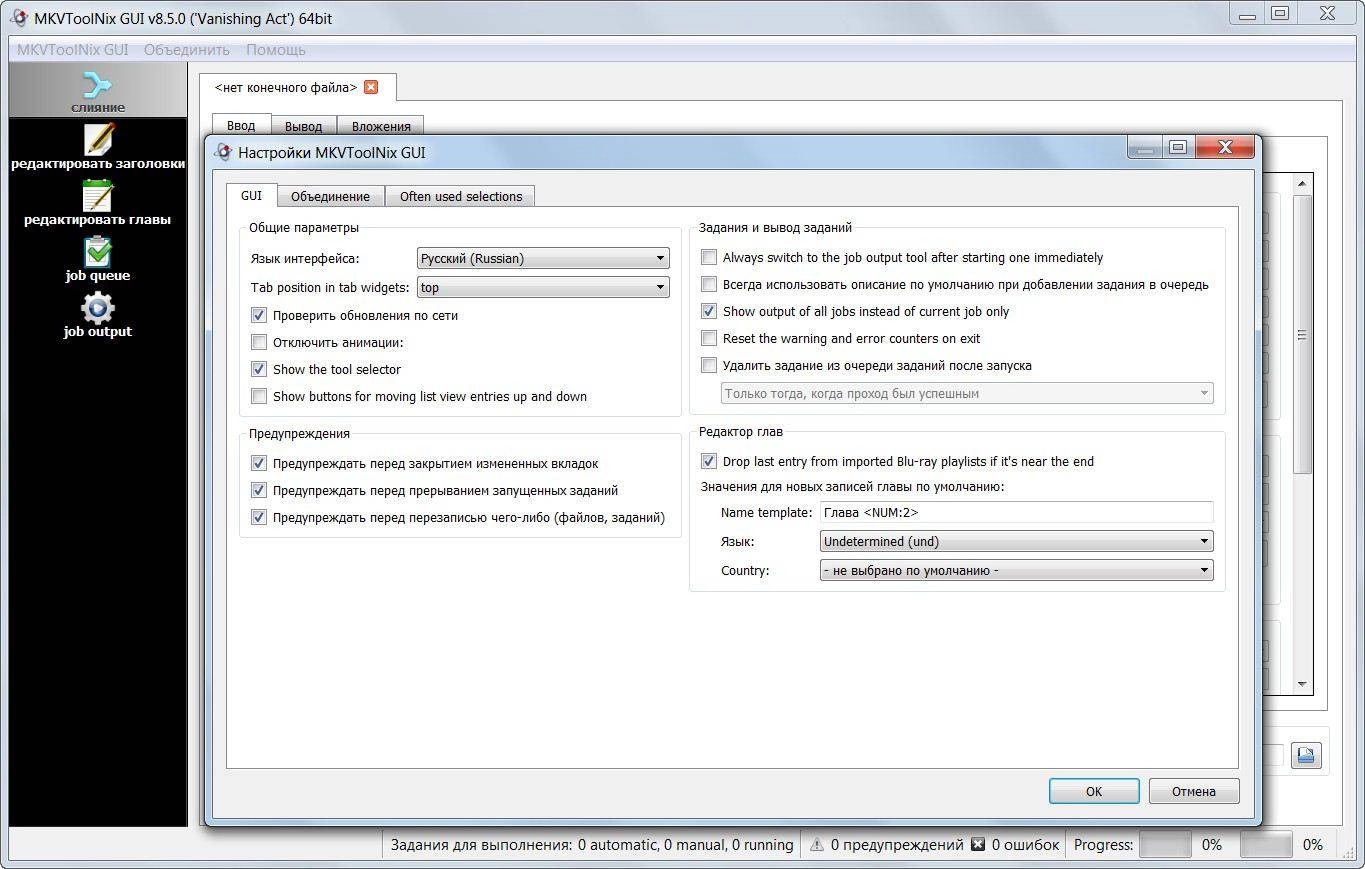Toggle Show output of all jobs checkbox
This screenshot has width=1365, height=869.
[x=709, y=311]
